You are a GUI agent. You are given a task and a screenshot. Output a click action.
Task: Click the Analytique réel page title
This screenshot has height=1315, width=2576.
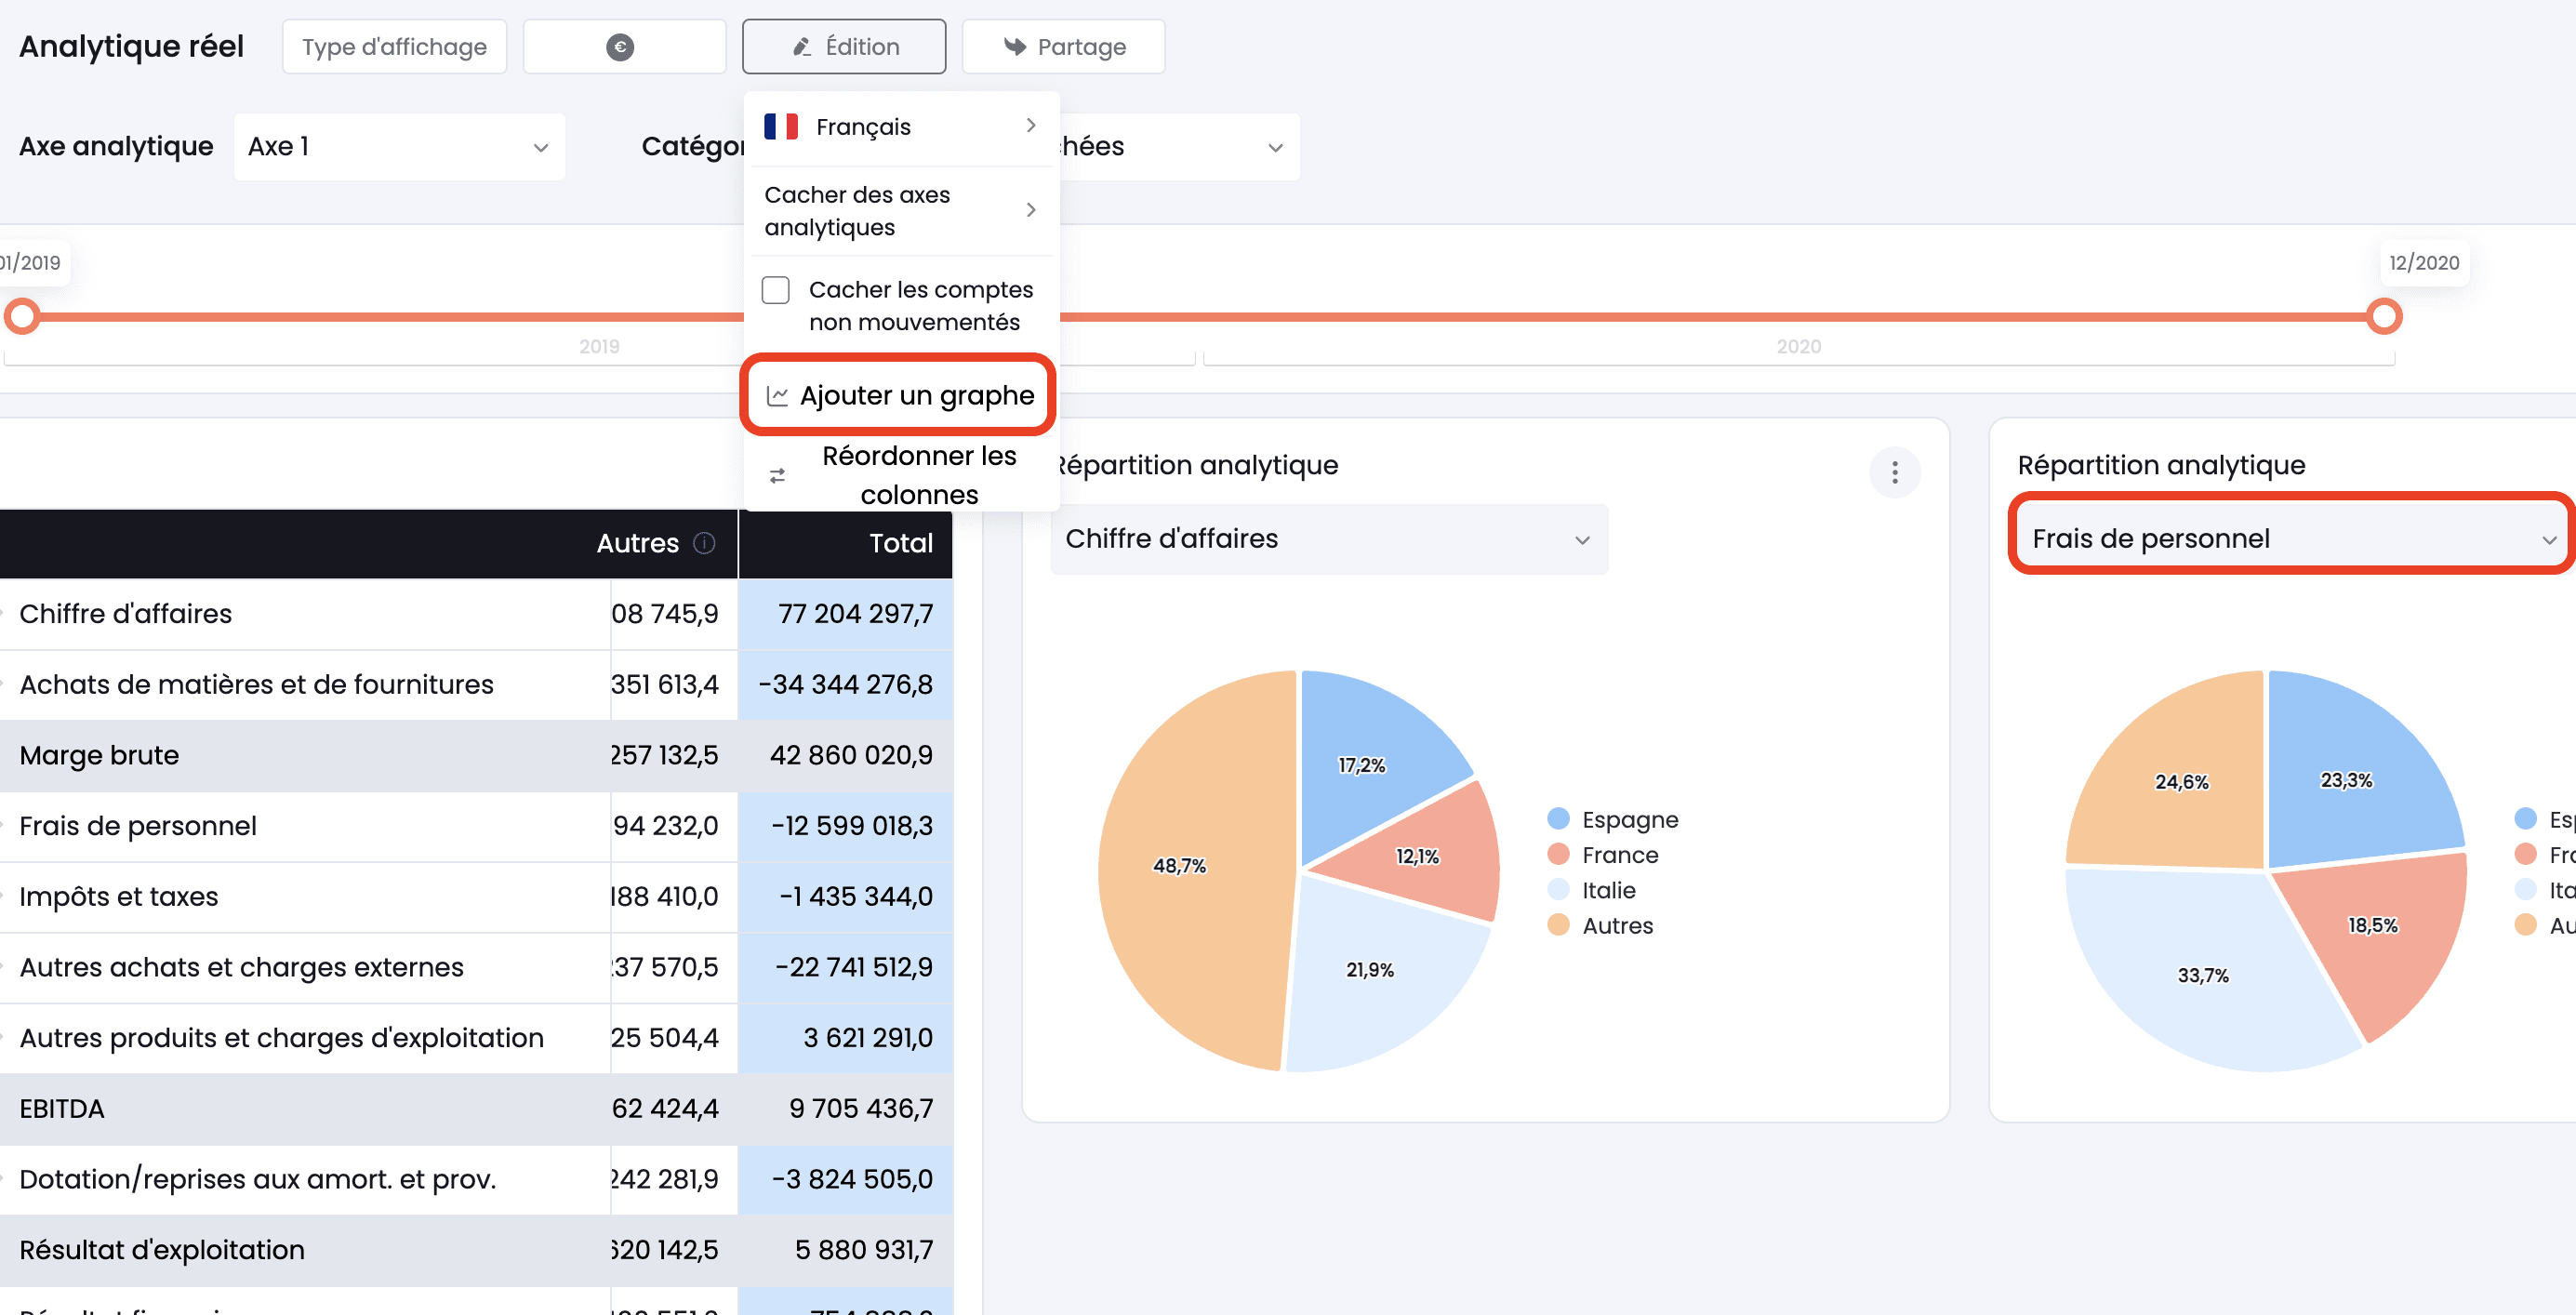pos(131,47)
